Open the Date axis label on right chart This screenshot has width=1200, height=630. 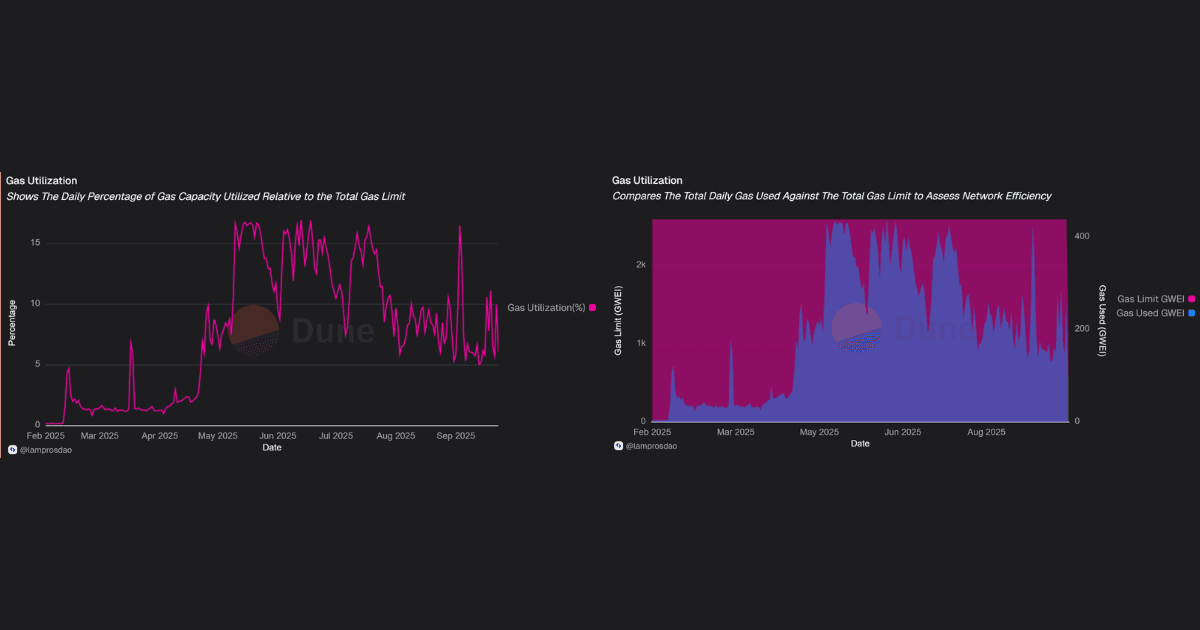click(x=860, y=443)
